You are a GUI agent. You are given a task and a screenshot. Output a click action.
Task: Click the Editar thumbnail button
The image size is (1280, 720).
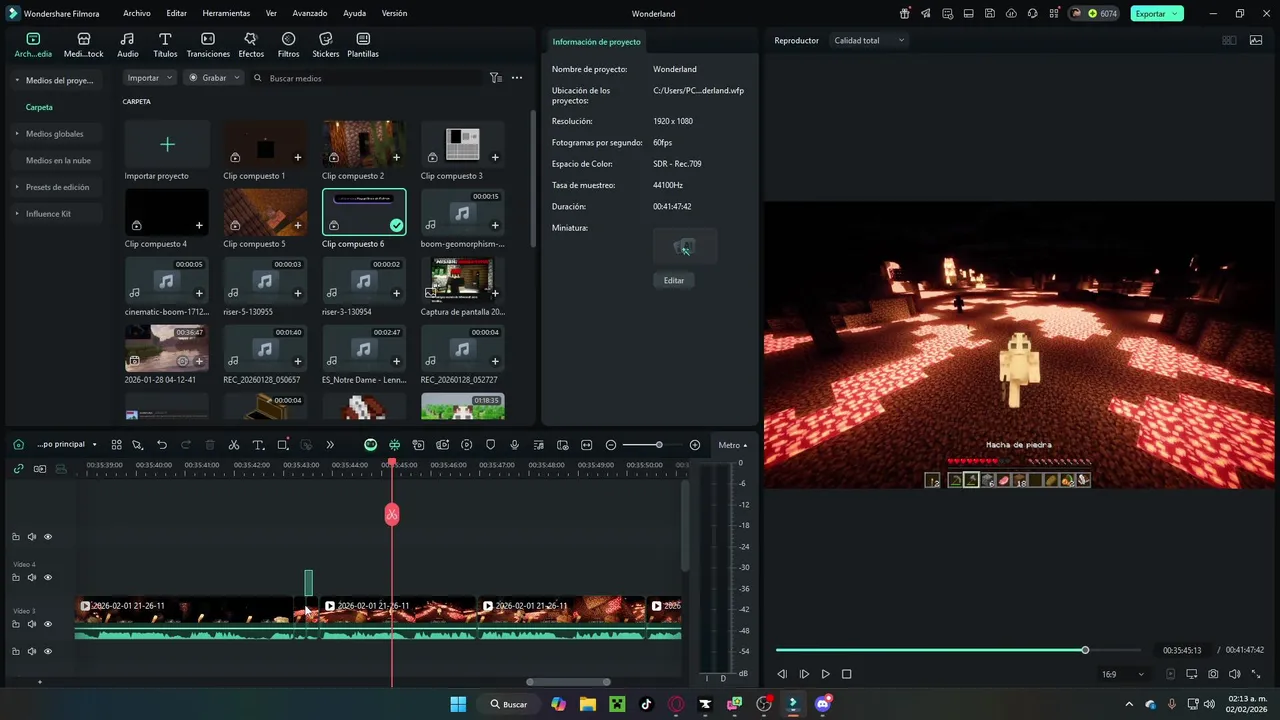(674, 281)
